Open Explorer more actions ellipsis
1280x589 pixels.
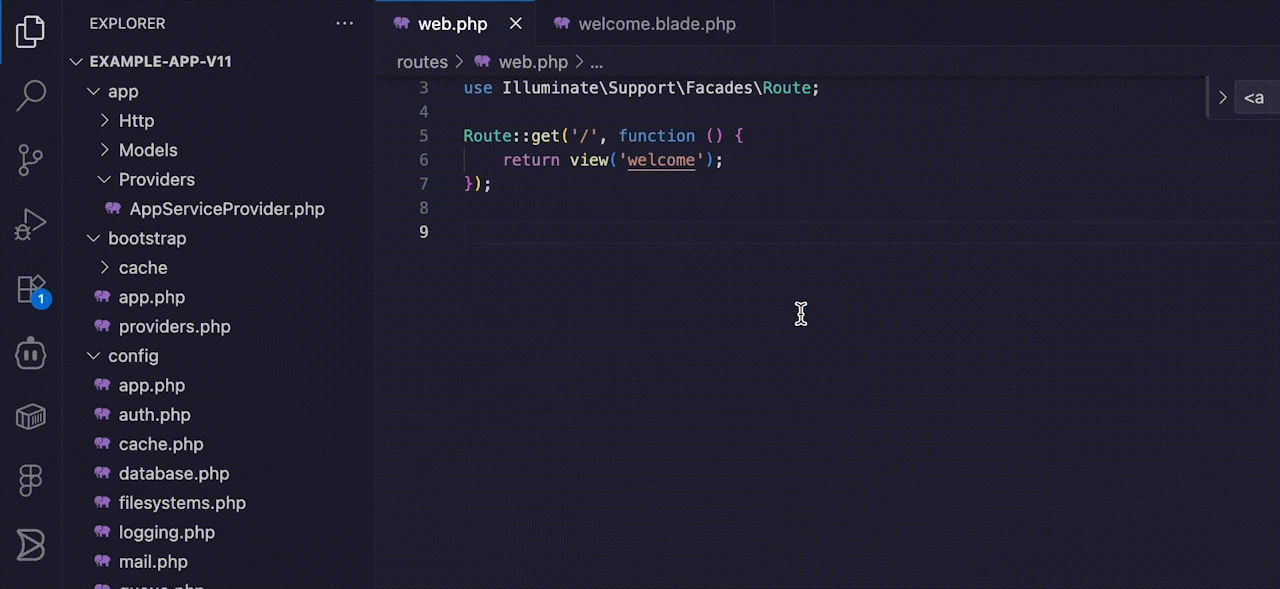pos(344,23)
